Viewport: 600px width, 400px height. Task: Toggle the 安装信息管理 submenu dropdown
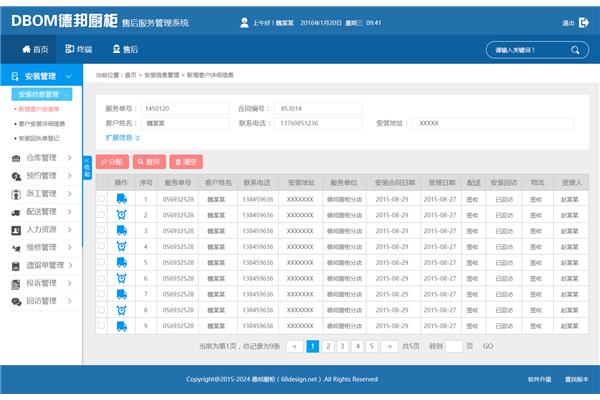[x=42, y=94]
